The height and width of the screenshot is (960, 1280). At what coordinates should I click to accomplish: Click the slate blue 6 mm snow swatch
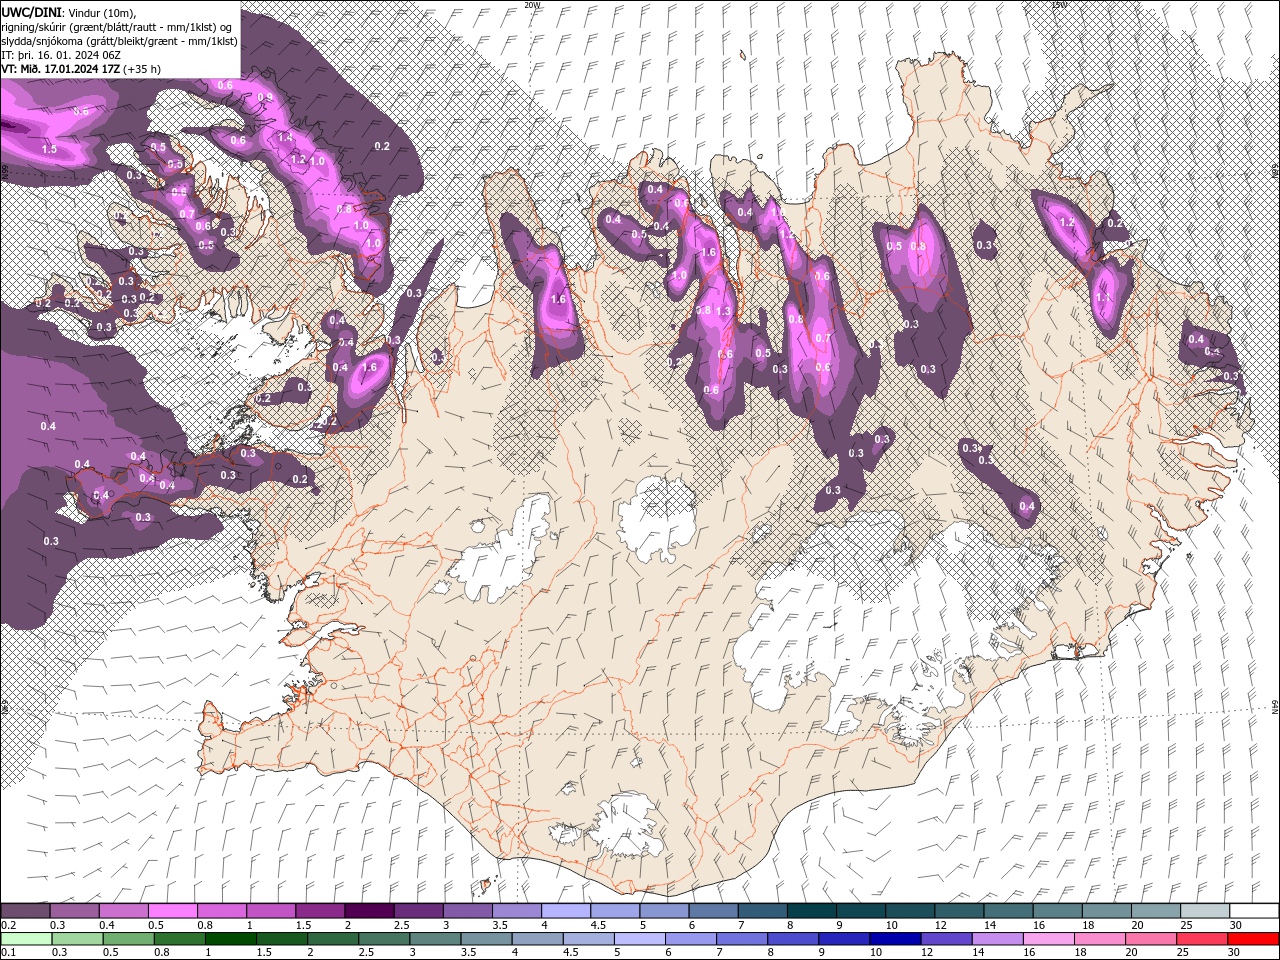coord(713,911)
